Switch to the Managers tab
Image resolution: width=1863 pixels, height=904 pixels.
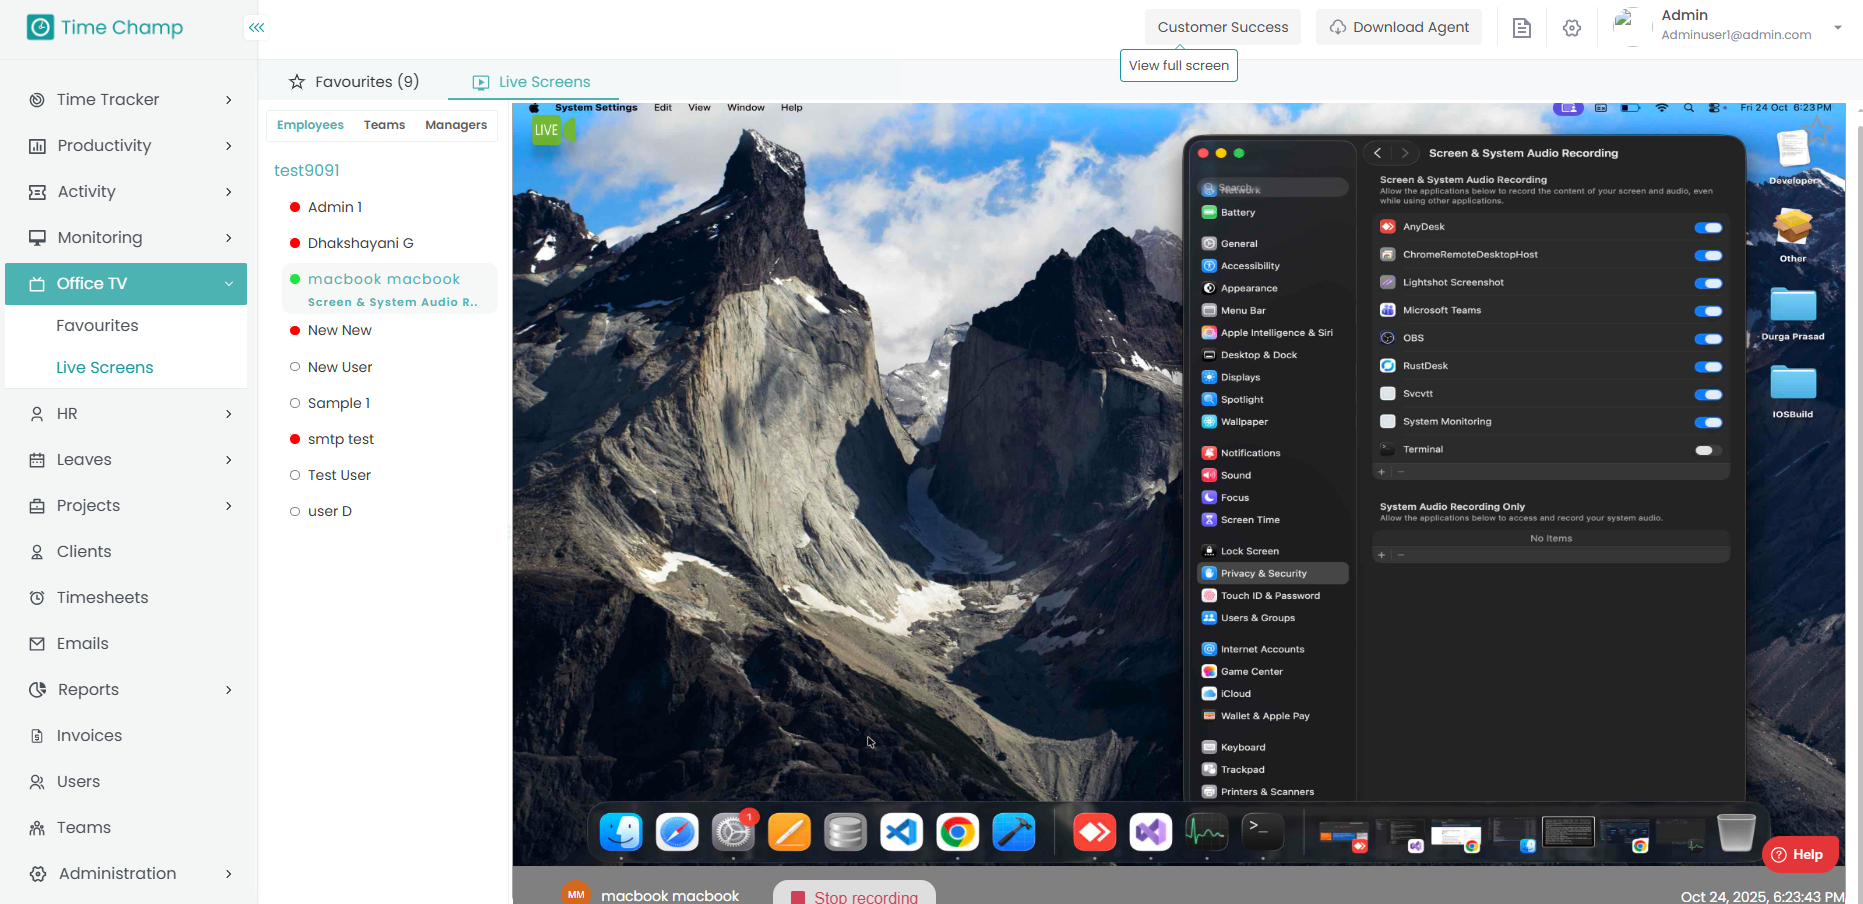455,125
